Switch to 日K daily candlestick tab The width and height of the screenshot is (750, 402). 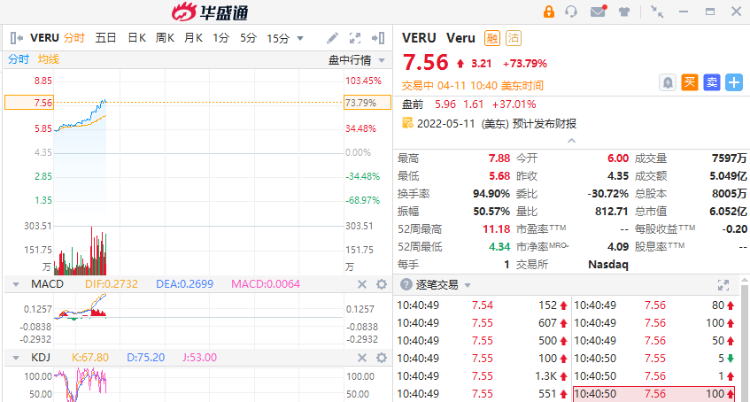point(137,38)
